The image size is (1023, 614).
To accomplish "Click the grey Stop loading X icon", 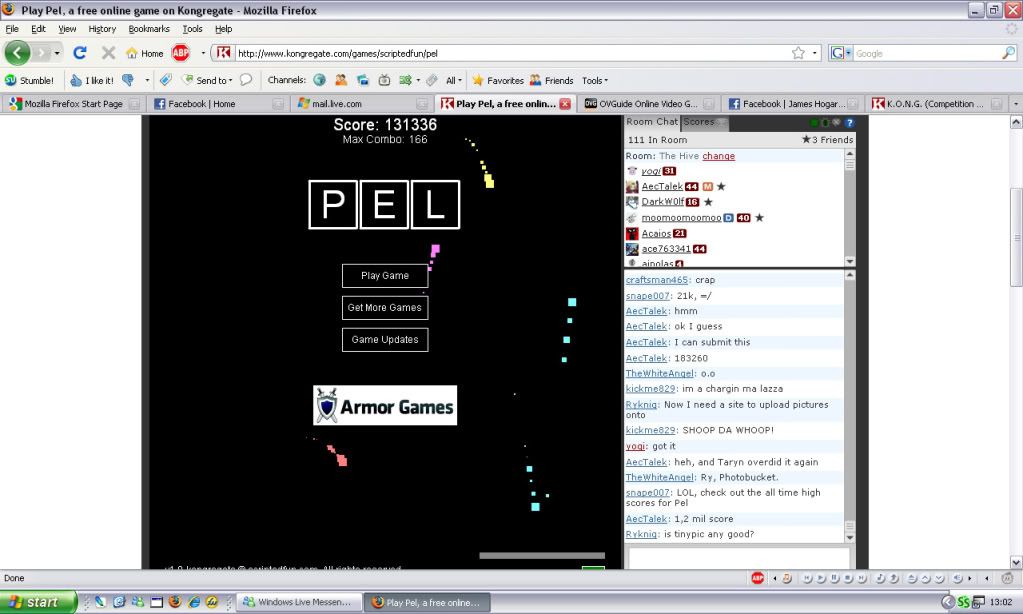I will point(108,53).
